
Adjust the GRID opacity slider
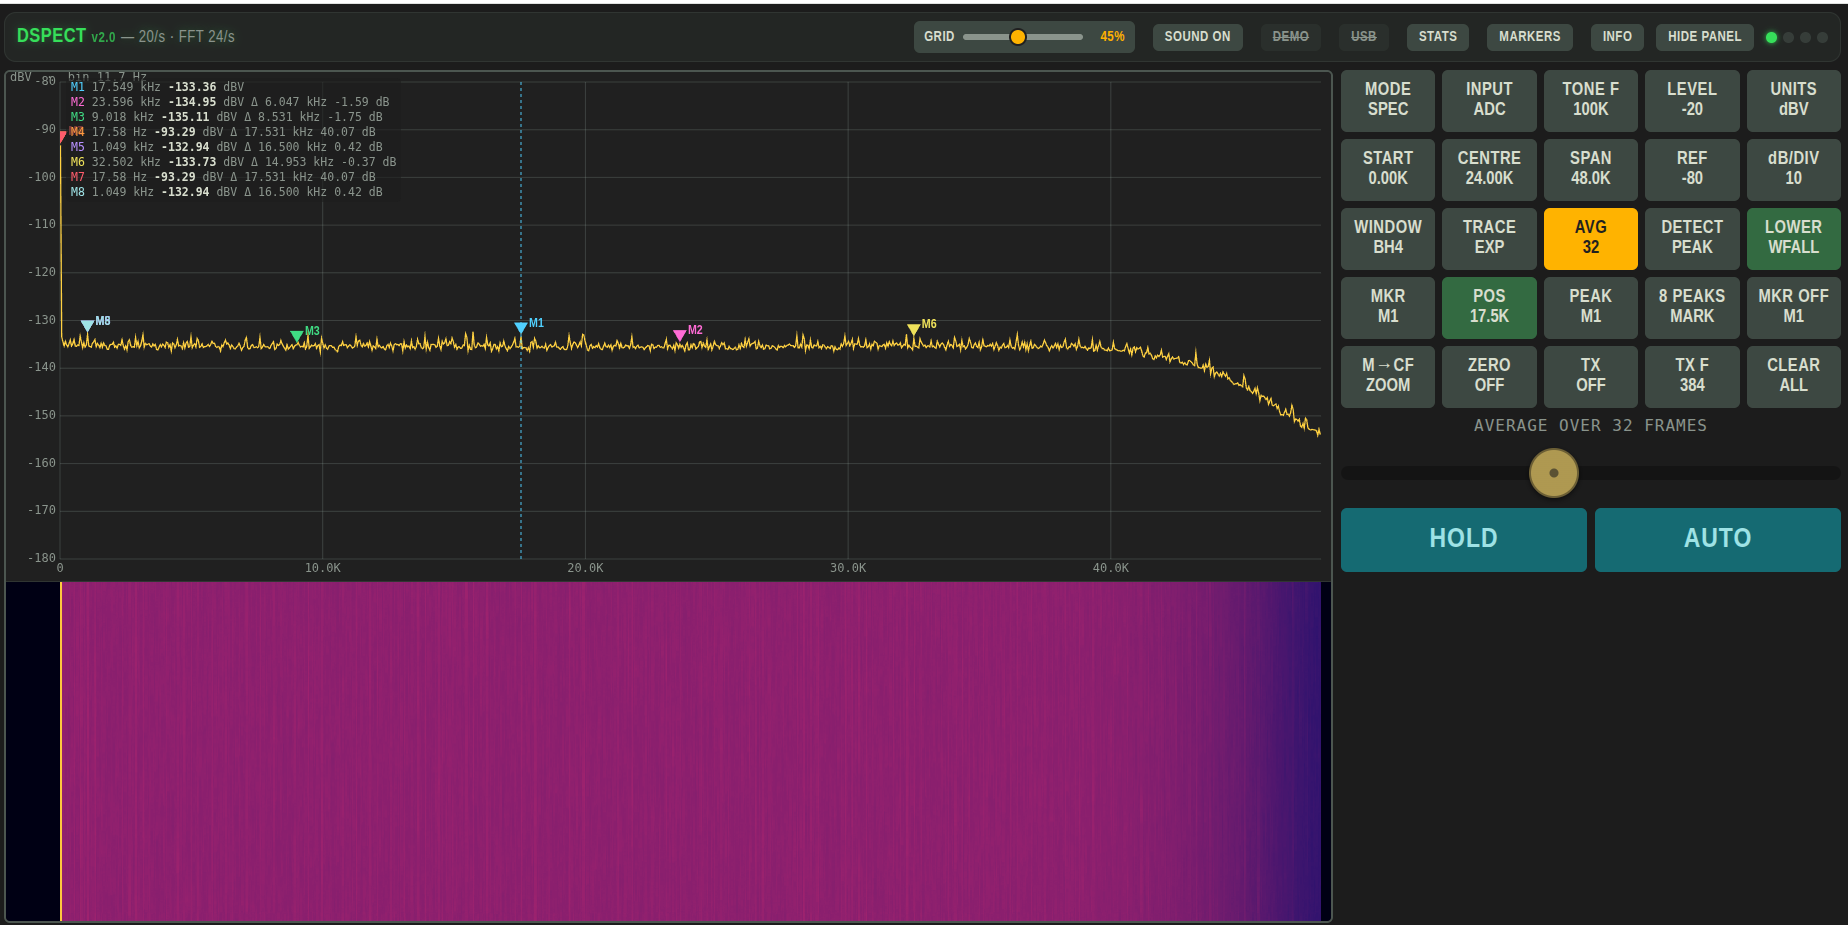[x=1022, y=37]
